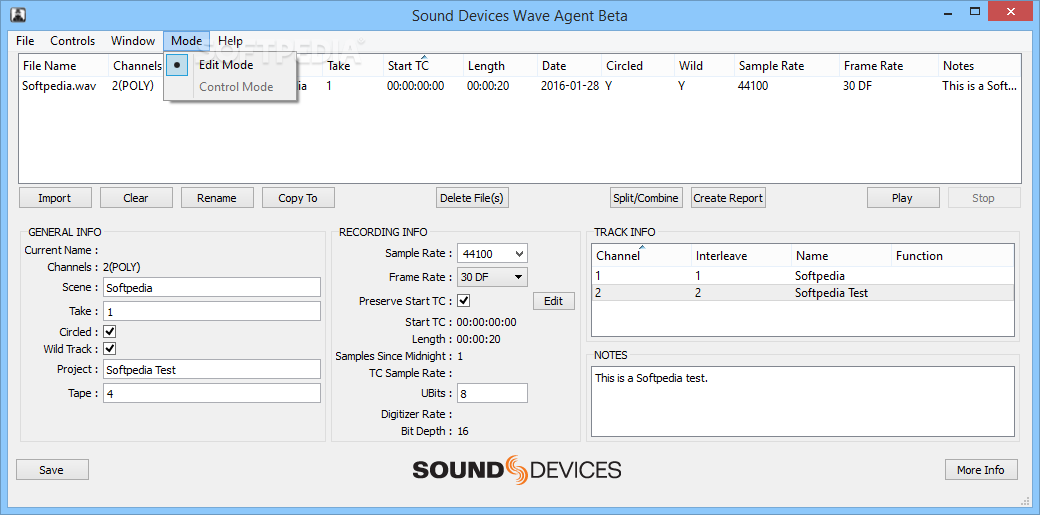Sort by Take column header
This screenshot has height=515, width=1040.
pos(353,66)
